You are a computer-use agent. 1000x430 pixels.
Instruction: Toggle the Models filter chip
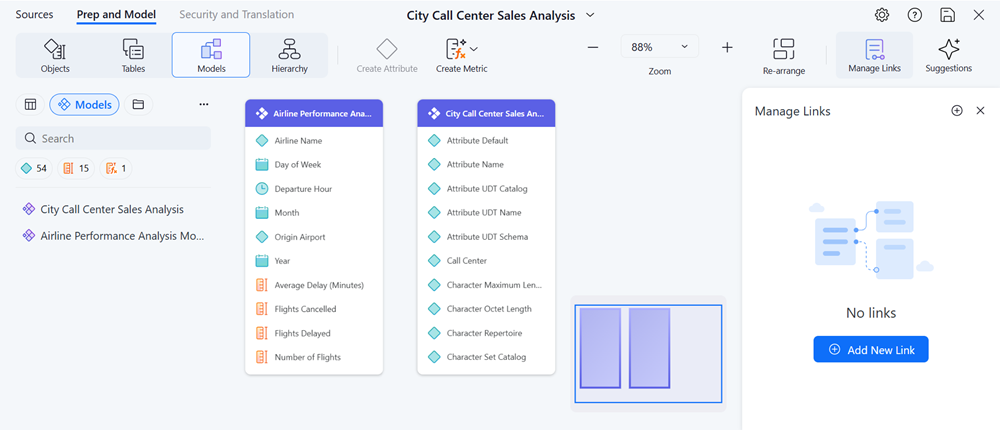(x=84, y=104)
